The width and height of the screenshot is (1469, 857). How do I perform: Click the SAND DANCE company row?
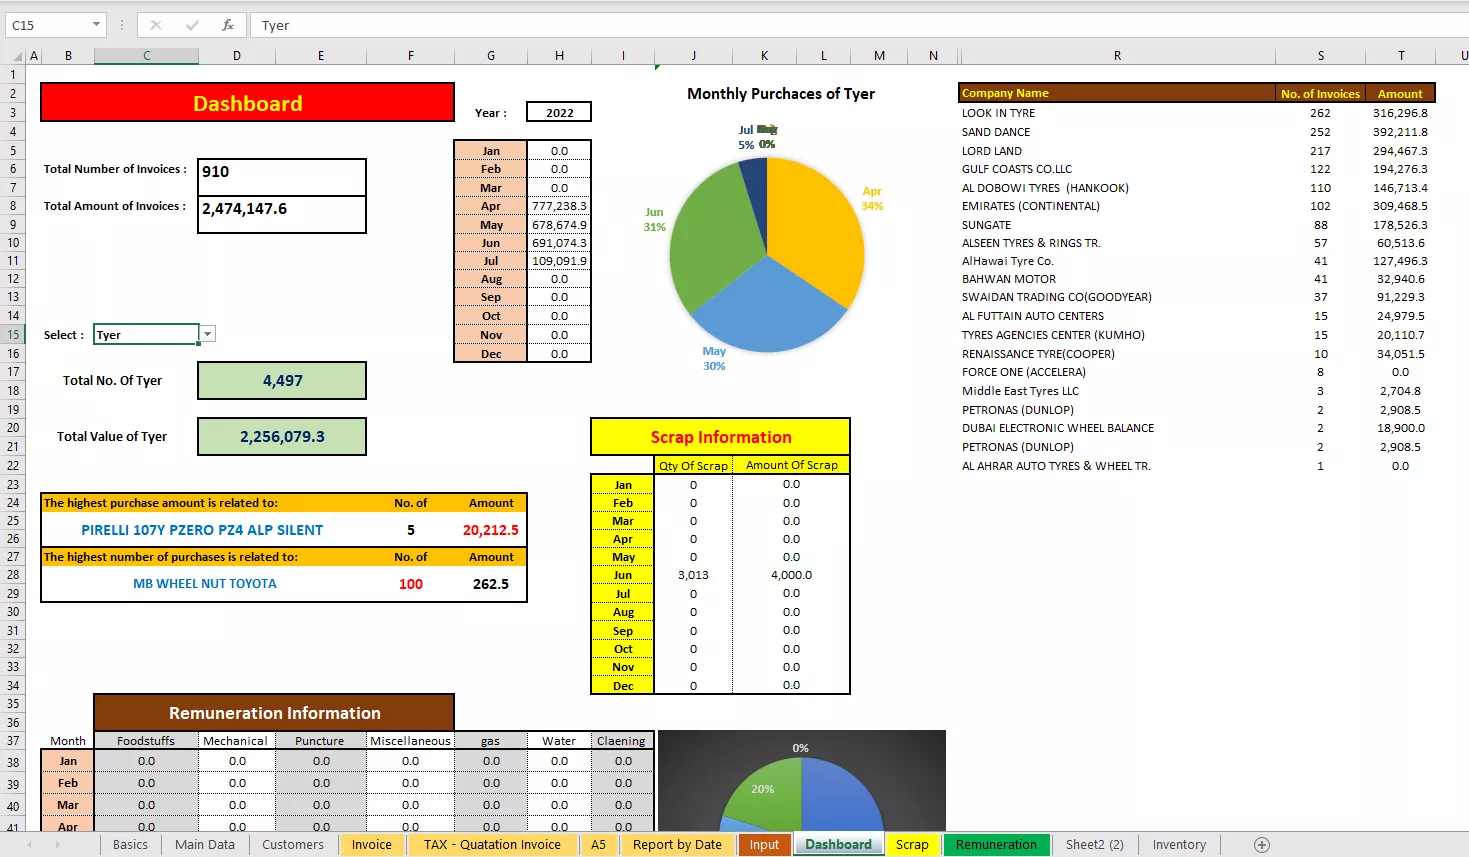tap(1197, 132)
